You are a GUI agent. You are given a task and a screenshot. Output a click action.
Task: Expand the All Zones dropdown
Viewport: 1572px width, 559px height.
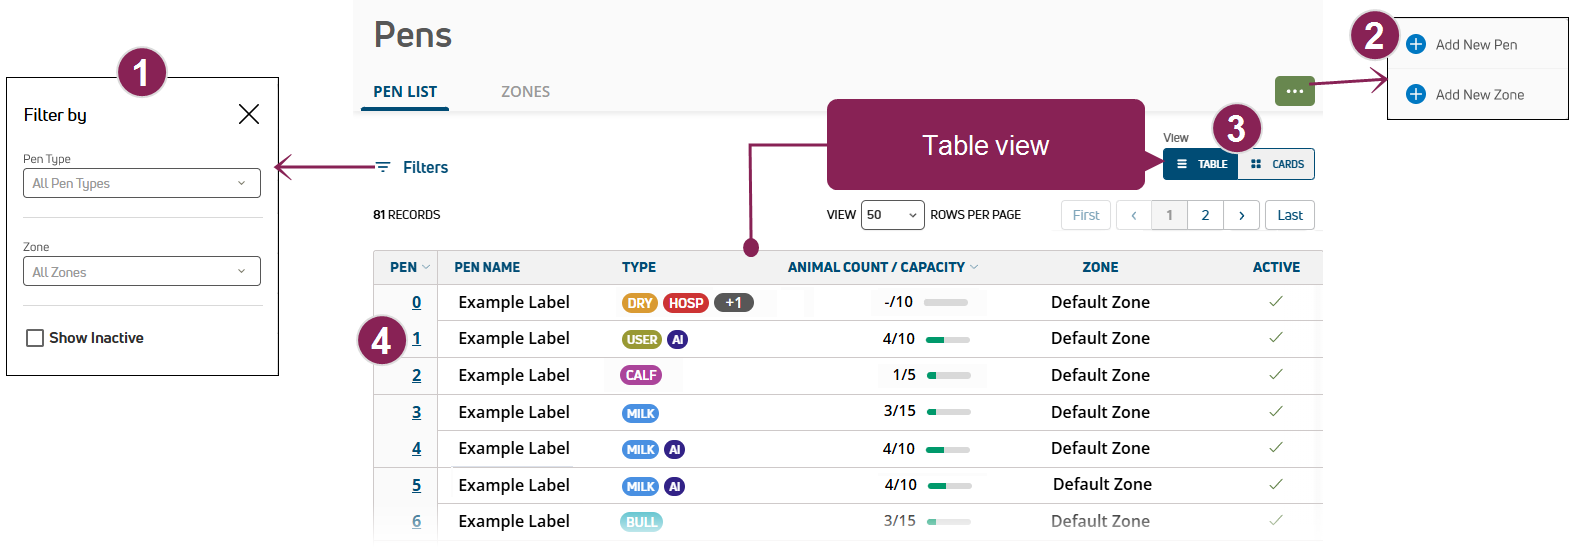click(x=141, y=271)
